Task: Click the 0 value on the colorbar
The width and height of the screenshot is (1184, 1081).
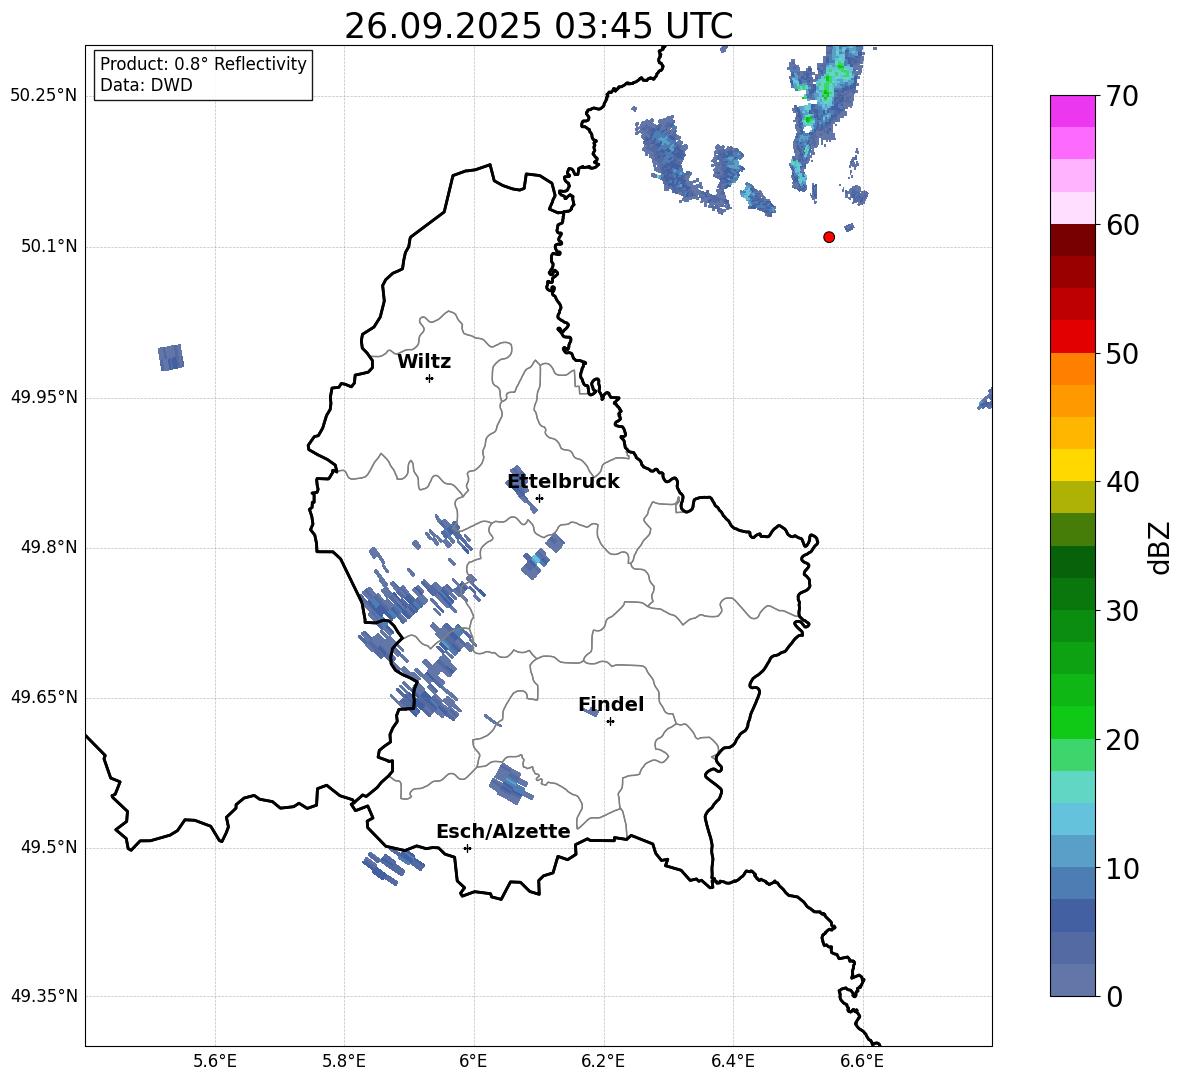Action: [x=1115, y=997]
